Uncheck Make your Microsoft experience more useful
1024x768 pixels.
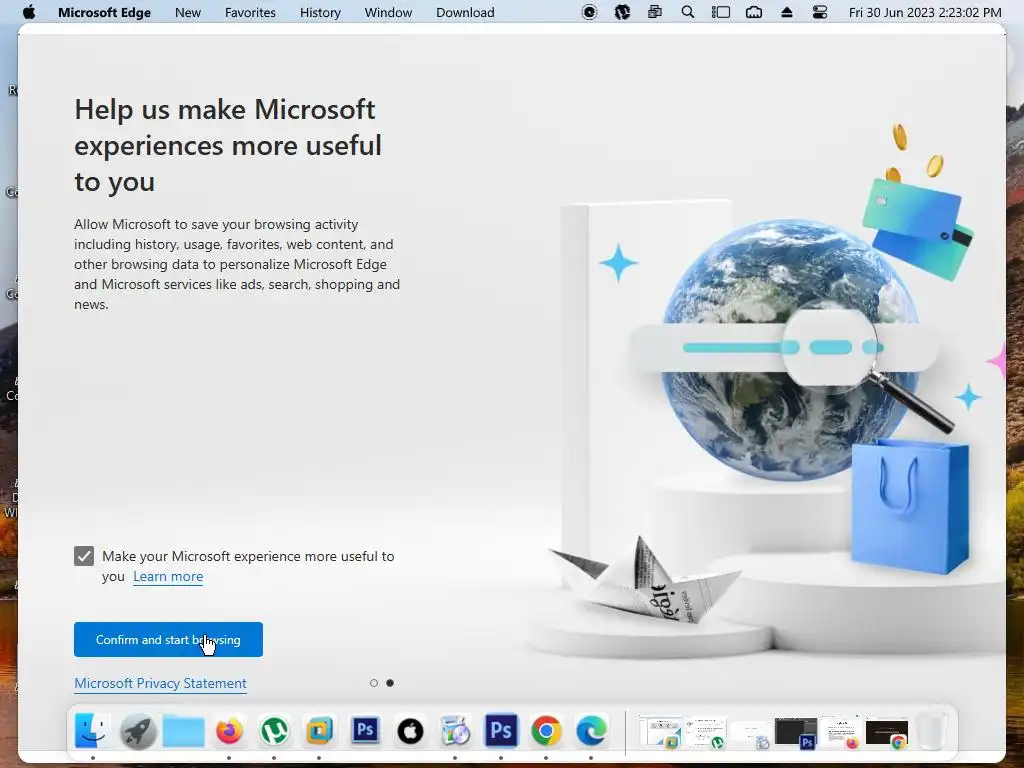[x=84, y=556]
